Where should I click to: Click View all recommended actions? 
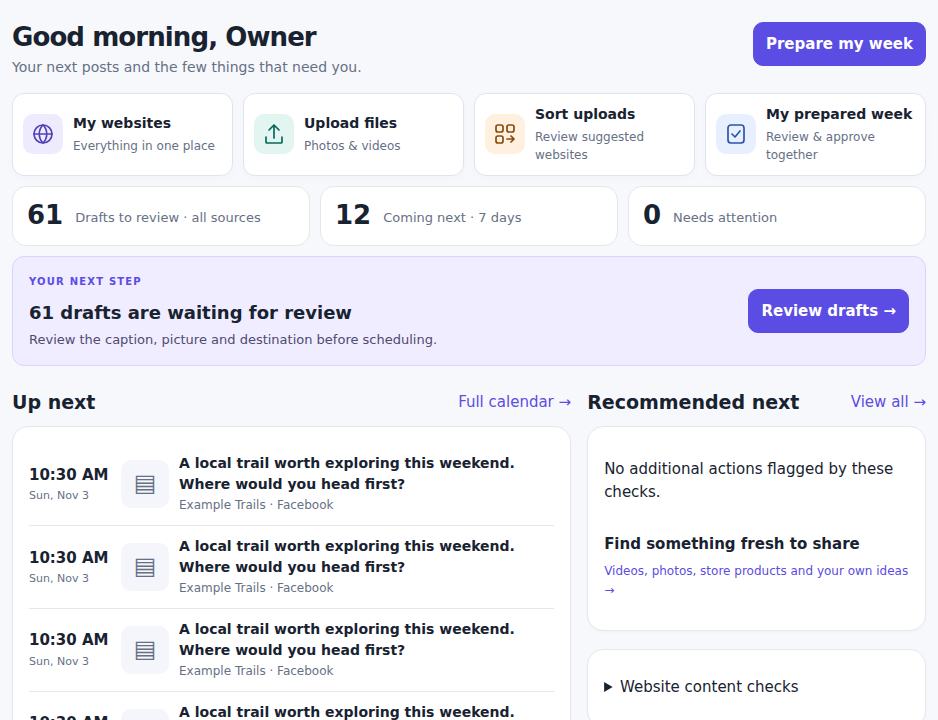(888, 402)
